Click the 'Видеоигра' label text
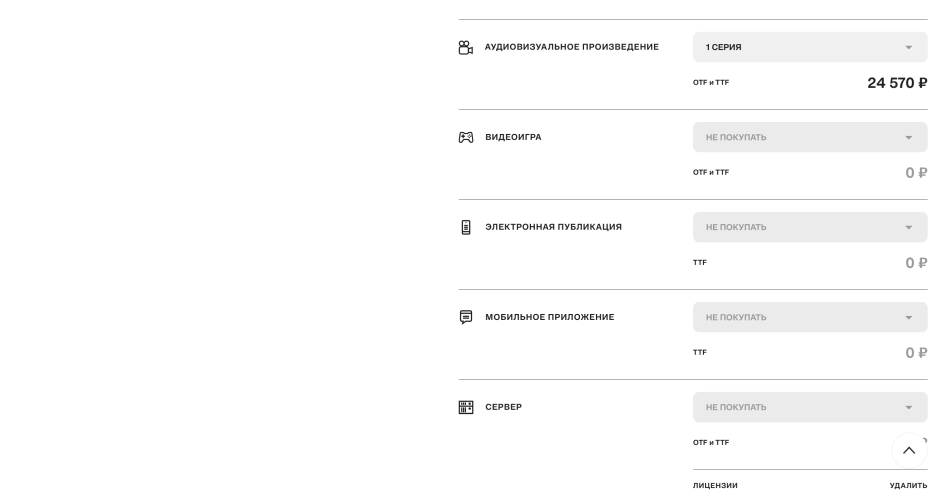The image size is (939, 500). [x=513, y=137]
